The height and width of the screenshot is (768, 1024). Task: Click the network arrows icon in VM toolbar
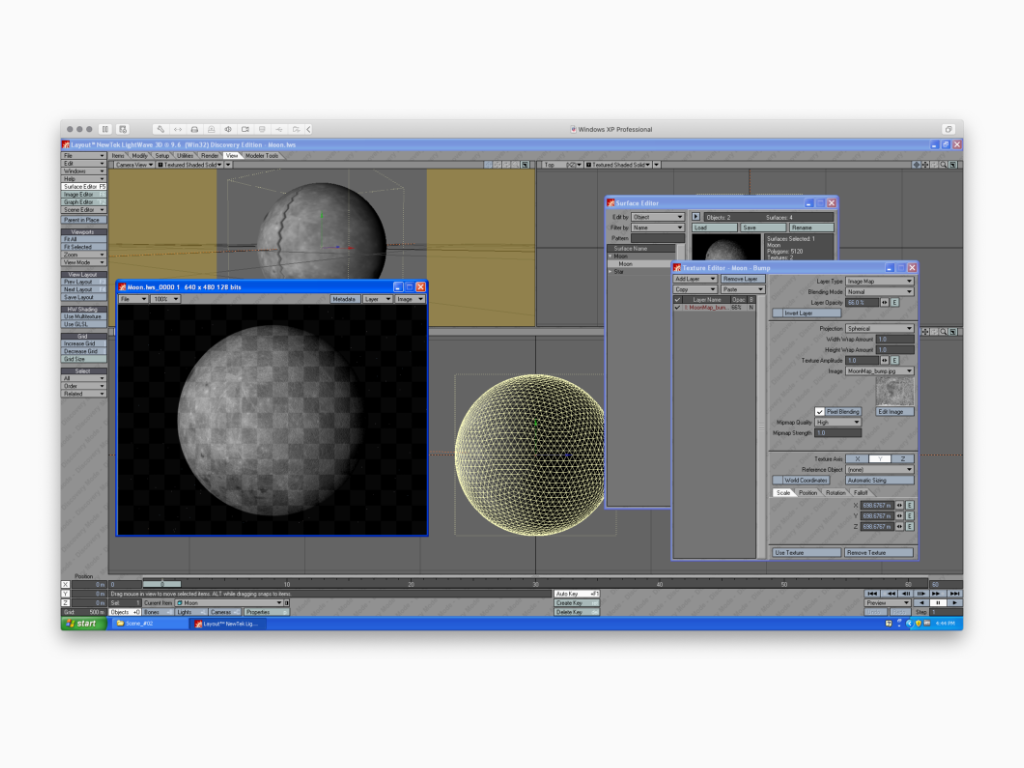pos(177,129)
